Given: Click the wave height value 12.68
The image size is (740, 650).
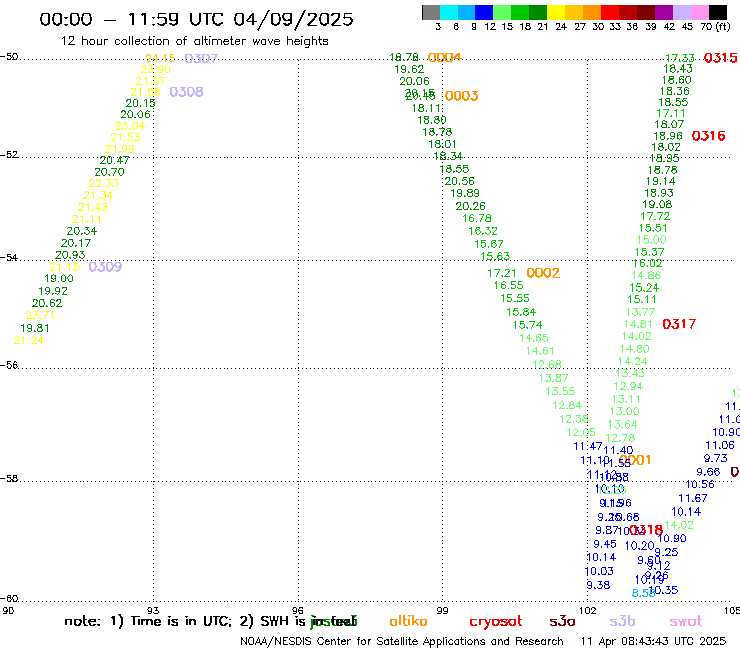Looking at the screenshot, I should click(x=547, y=364).
